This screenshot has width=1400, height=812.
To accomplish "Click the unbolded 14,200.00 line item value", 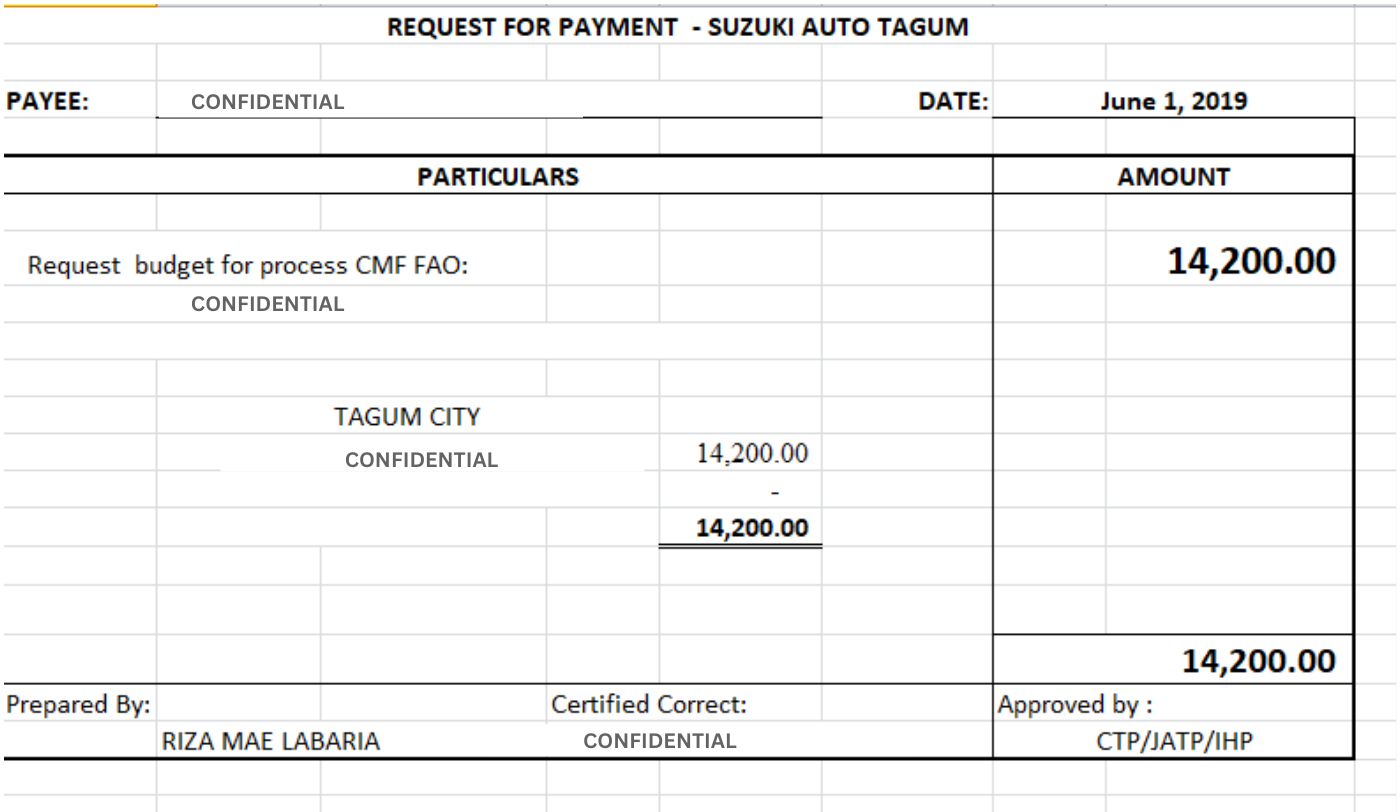I will pyautogui.click(x=752, y=454).
